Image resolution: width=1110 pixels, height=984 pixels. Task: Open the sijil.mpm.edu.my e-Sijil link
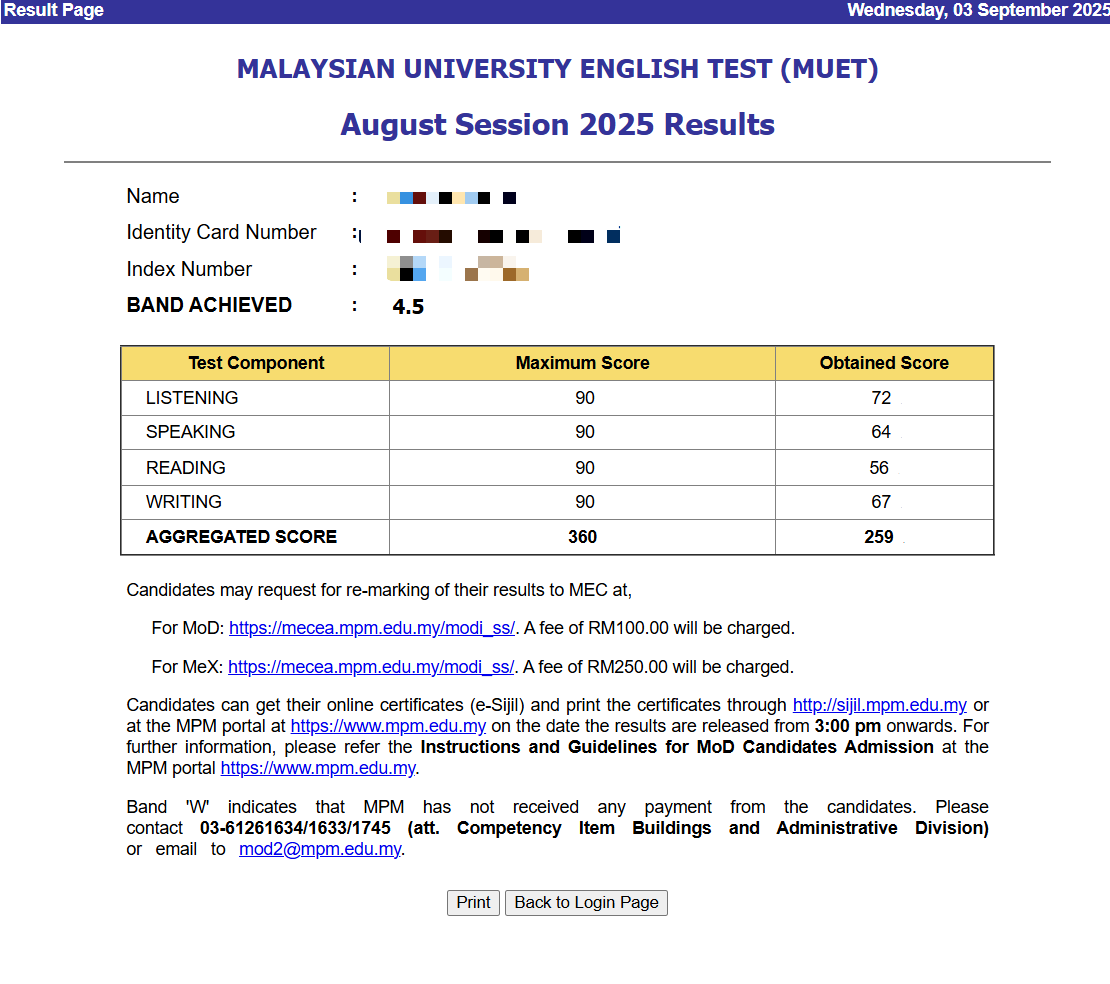tap(879, 705)
